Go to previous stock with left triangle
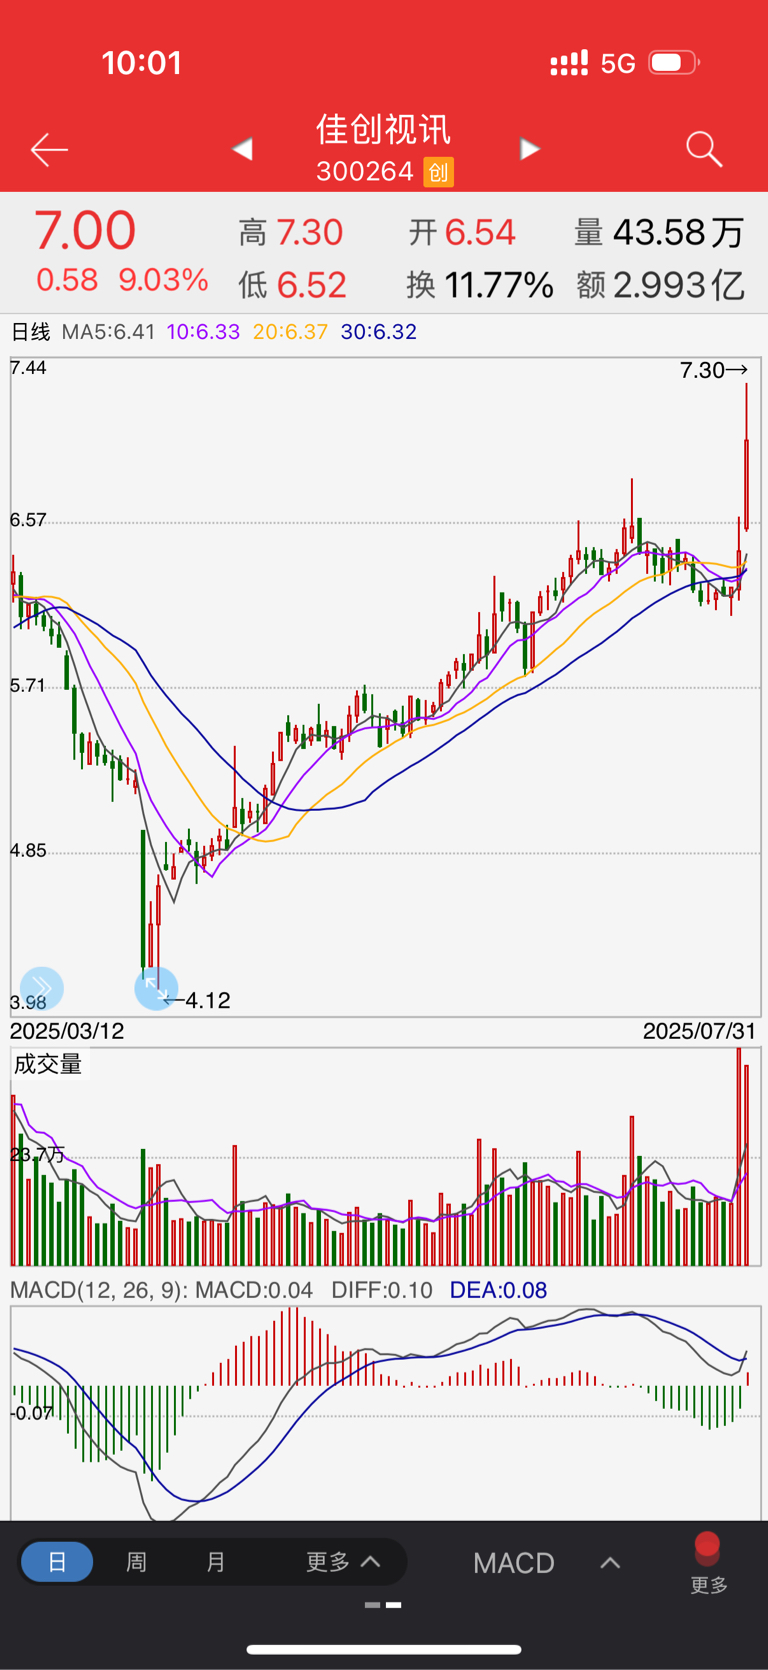The height and width of the screenshot is (1670, 768). [x=242, y=149]
